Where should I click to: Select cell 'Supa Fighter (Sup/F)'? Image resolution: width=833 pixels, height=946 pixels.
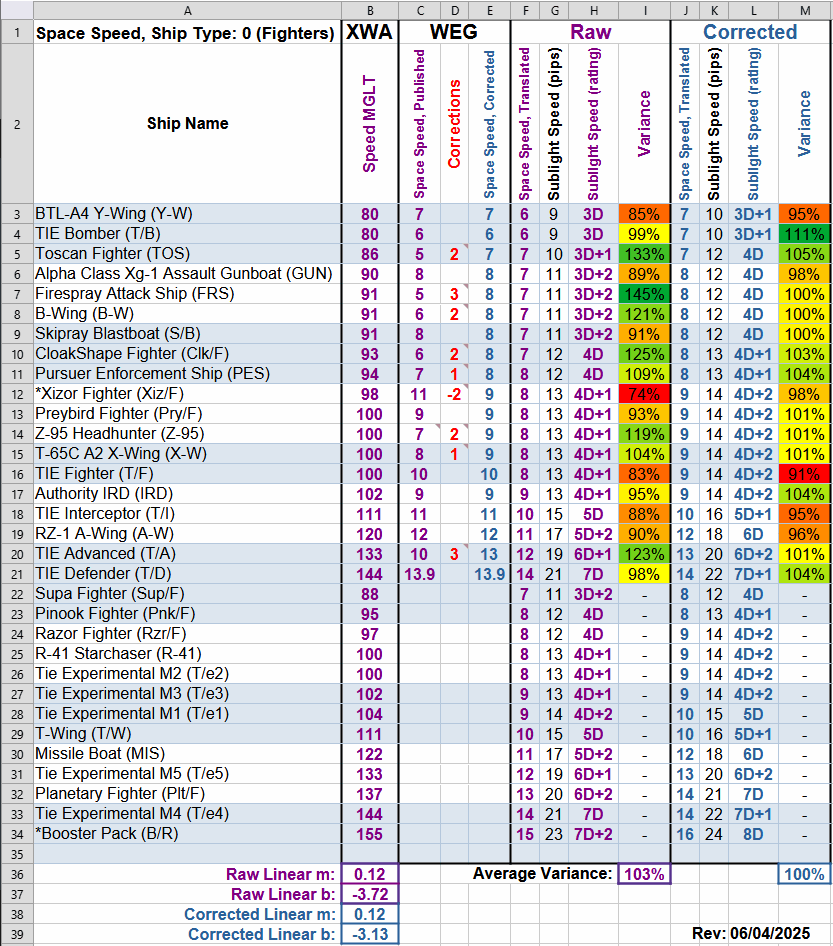(x=188, y=594)
